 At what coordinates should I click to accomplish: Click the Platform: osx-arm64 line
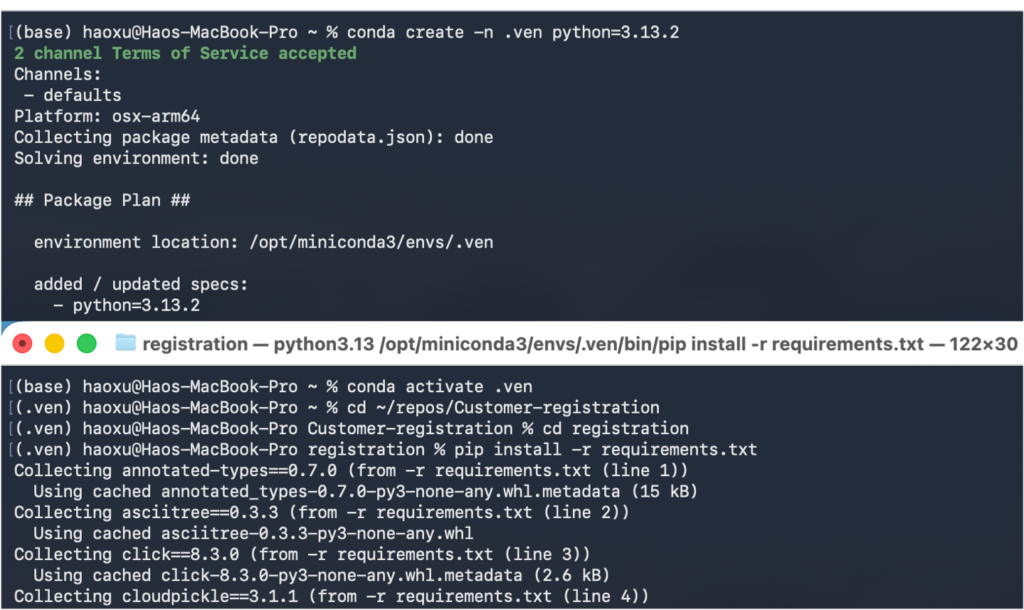pyautogui.click(x=107, y=116)
